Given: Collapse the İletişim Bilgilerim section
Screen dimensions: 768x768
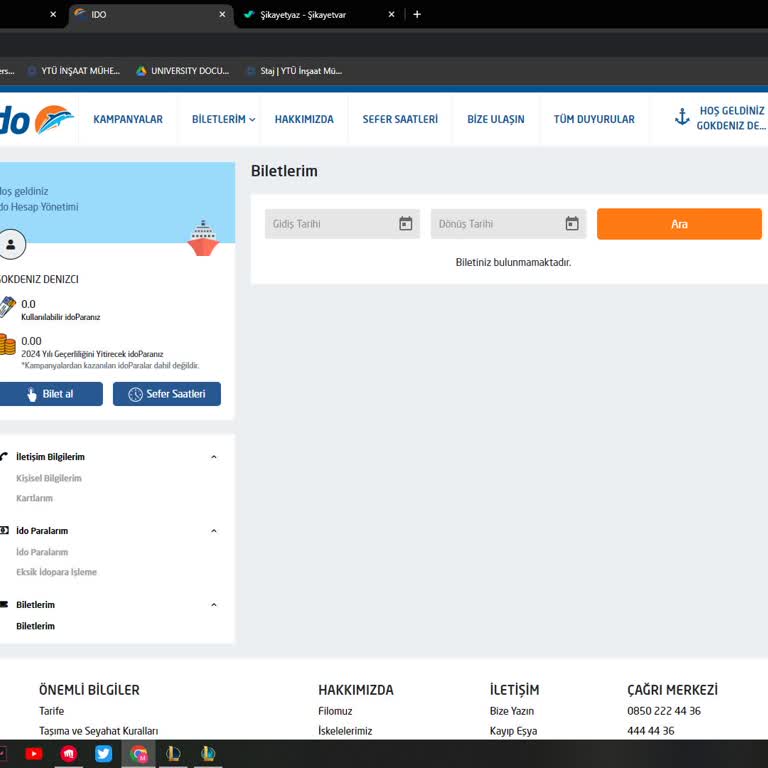Looking at the screenshot, I should click(214, 457).
